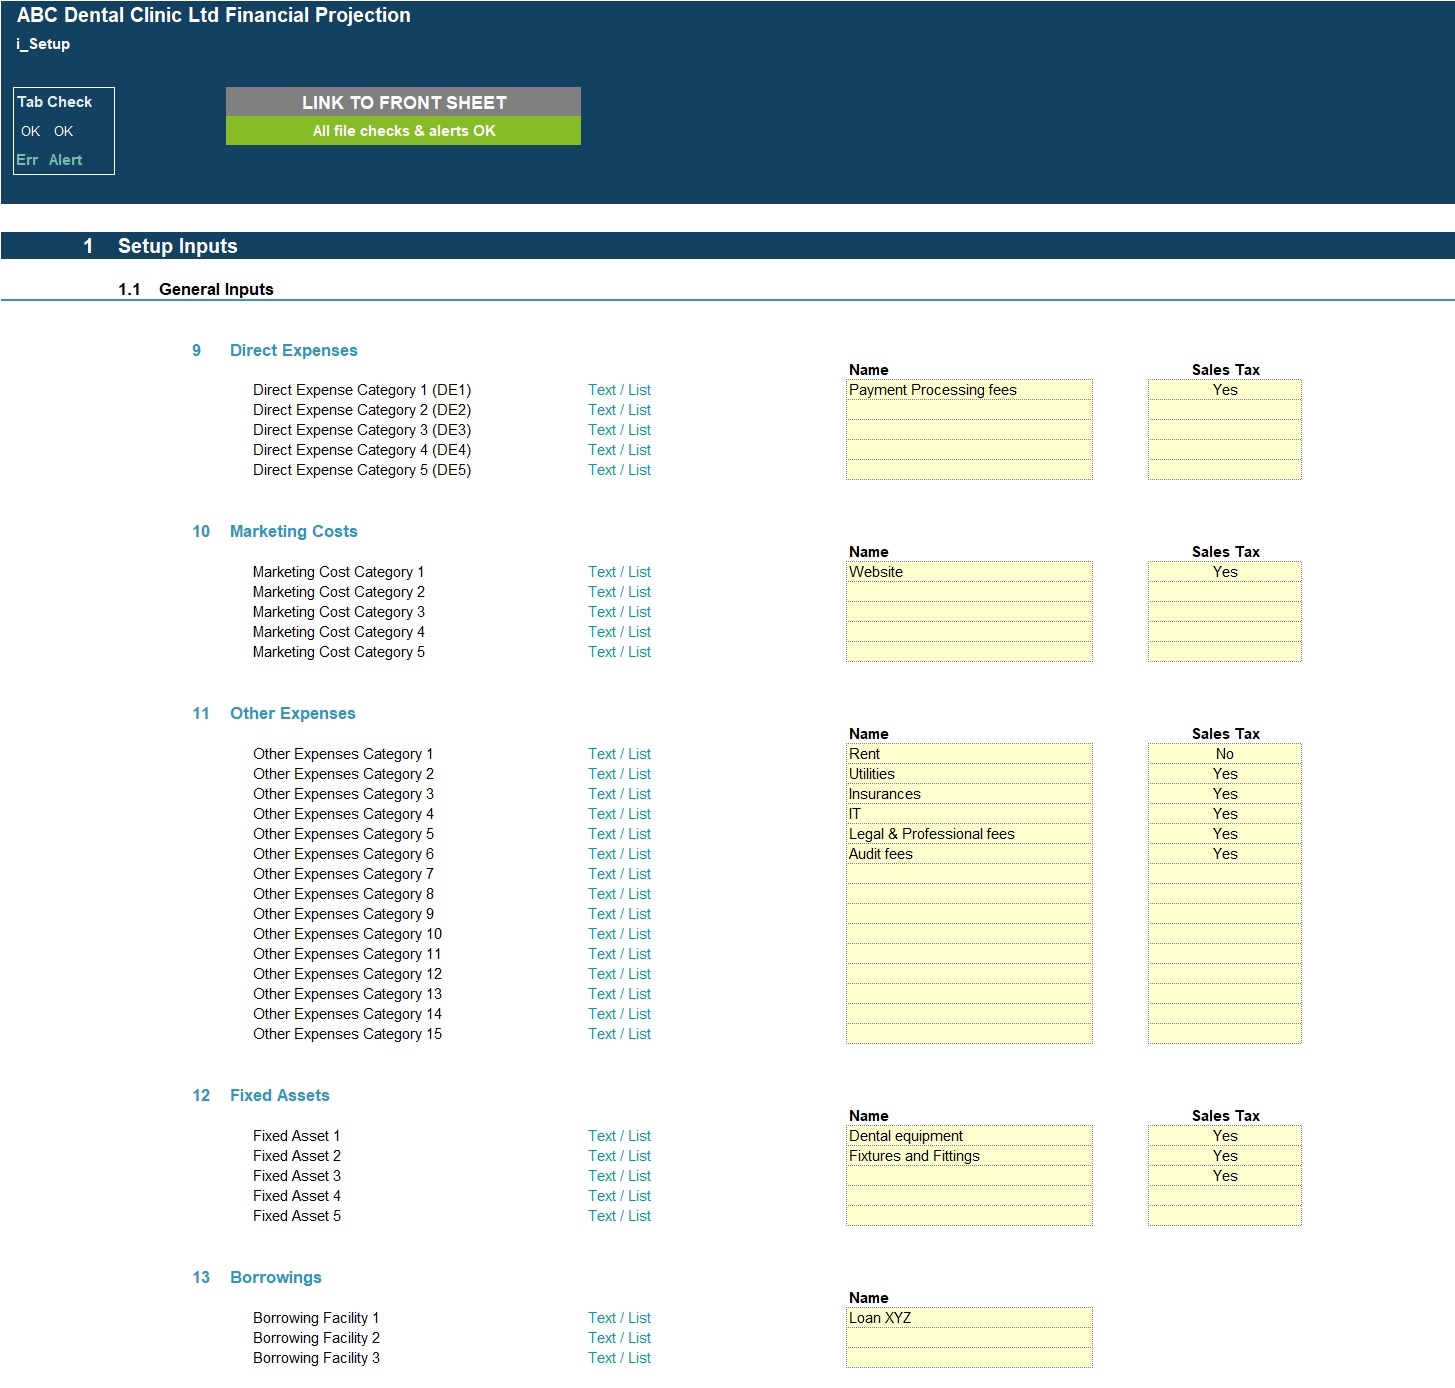The height and width of the screenshot is (1388, 1455).
Task: Click the Direct Expenses section heading
Action: point(293,350)
